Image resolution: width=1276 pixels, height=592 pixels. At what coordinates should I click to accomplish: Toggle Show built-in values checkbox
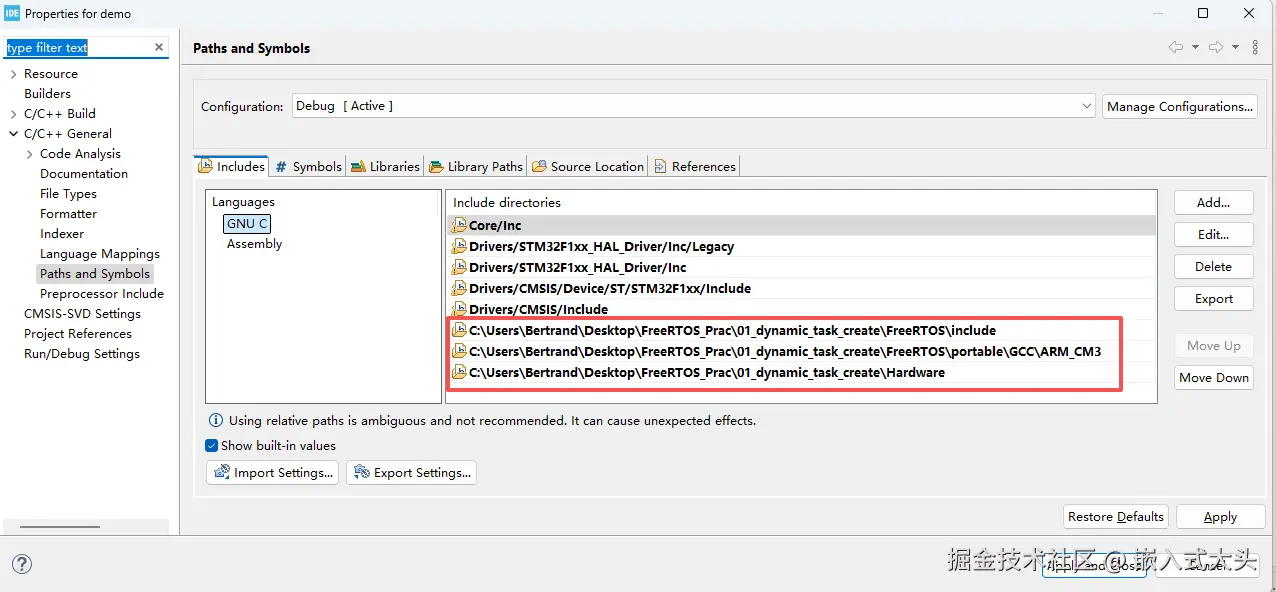tap(211, 446)
